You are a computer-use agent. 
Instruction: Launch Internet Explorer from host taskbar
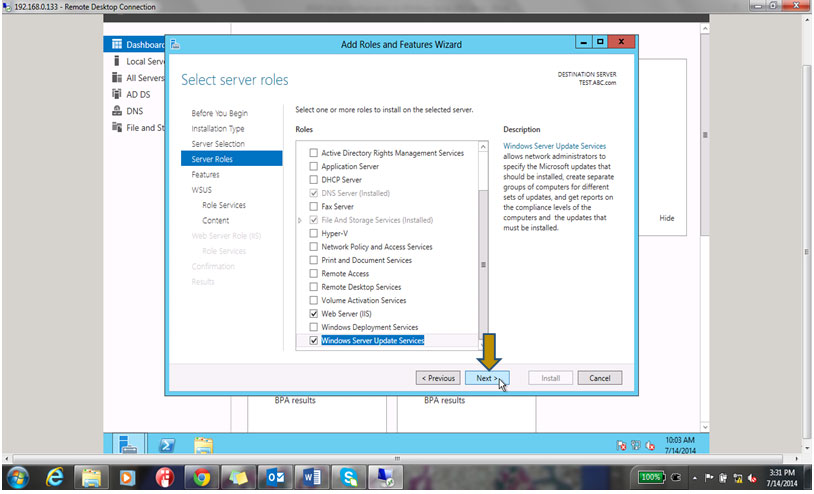[x=55, y=477]
